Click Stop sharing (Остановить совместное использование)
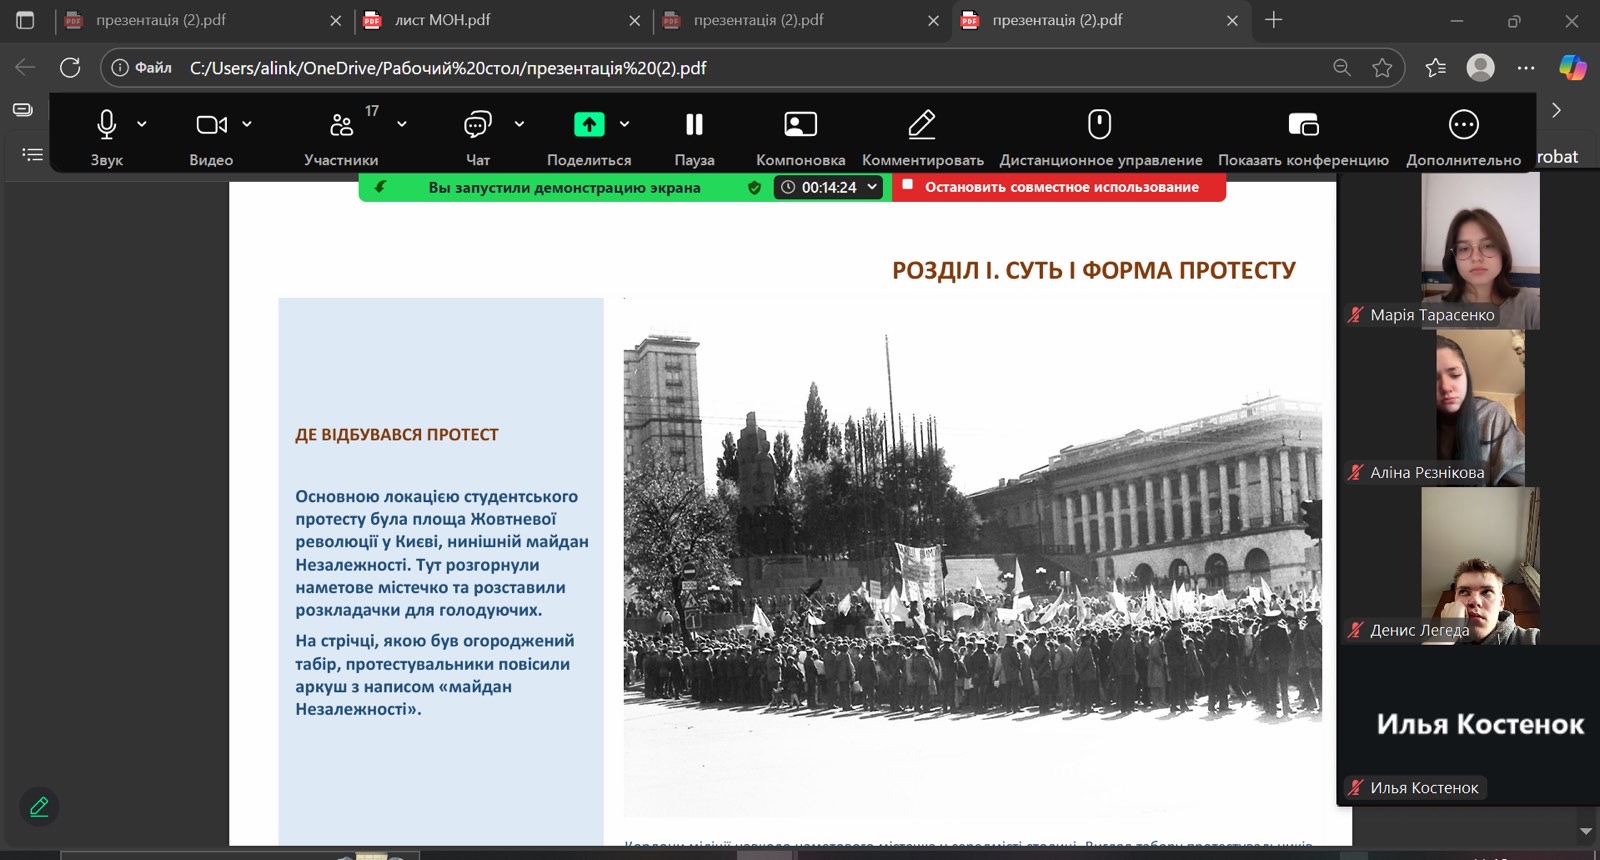Screen dimensions: 1600x860 (1060, 187)
